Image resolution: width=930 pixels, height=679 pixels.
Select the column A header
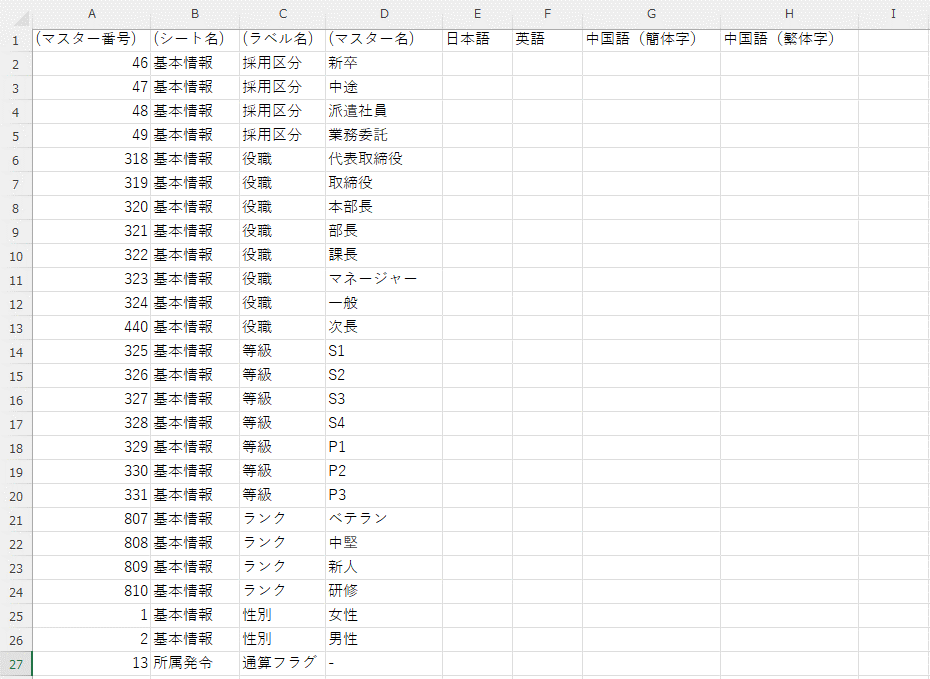[91, 13]
